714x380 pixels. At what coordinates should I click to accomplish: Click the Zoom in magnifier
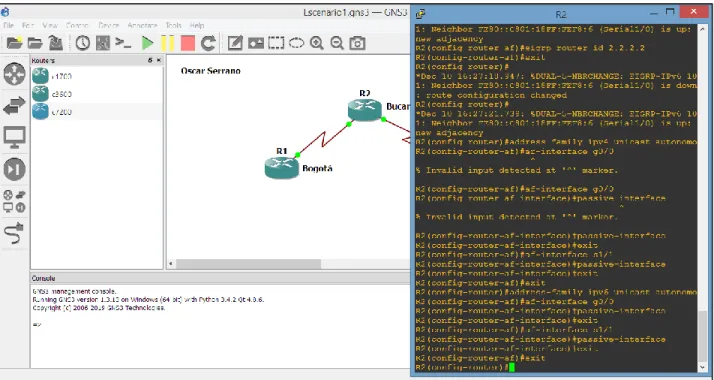pyautogui.click(x=316, y=43)
